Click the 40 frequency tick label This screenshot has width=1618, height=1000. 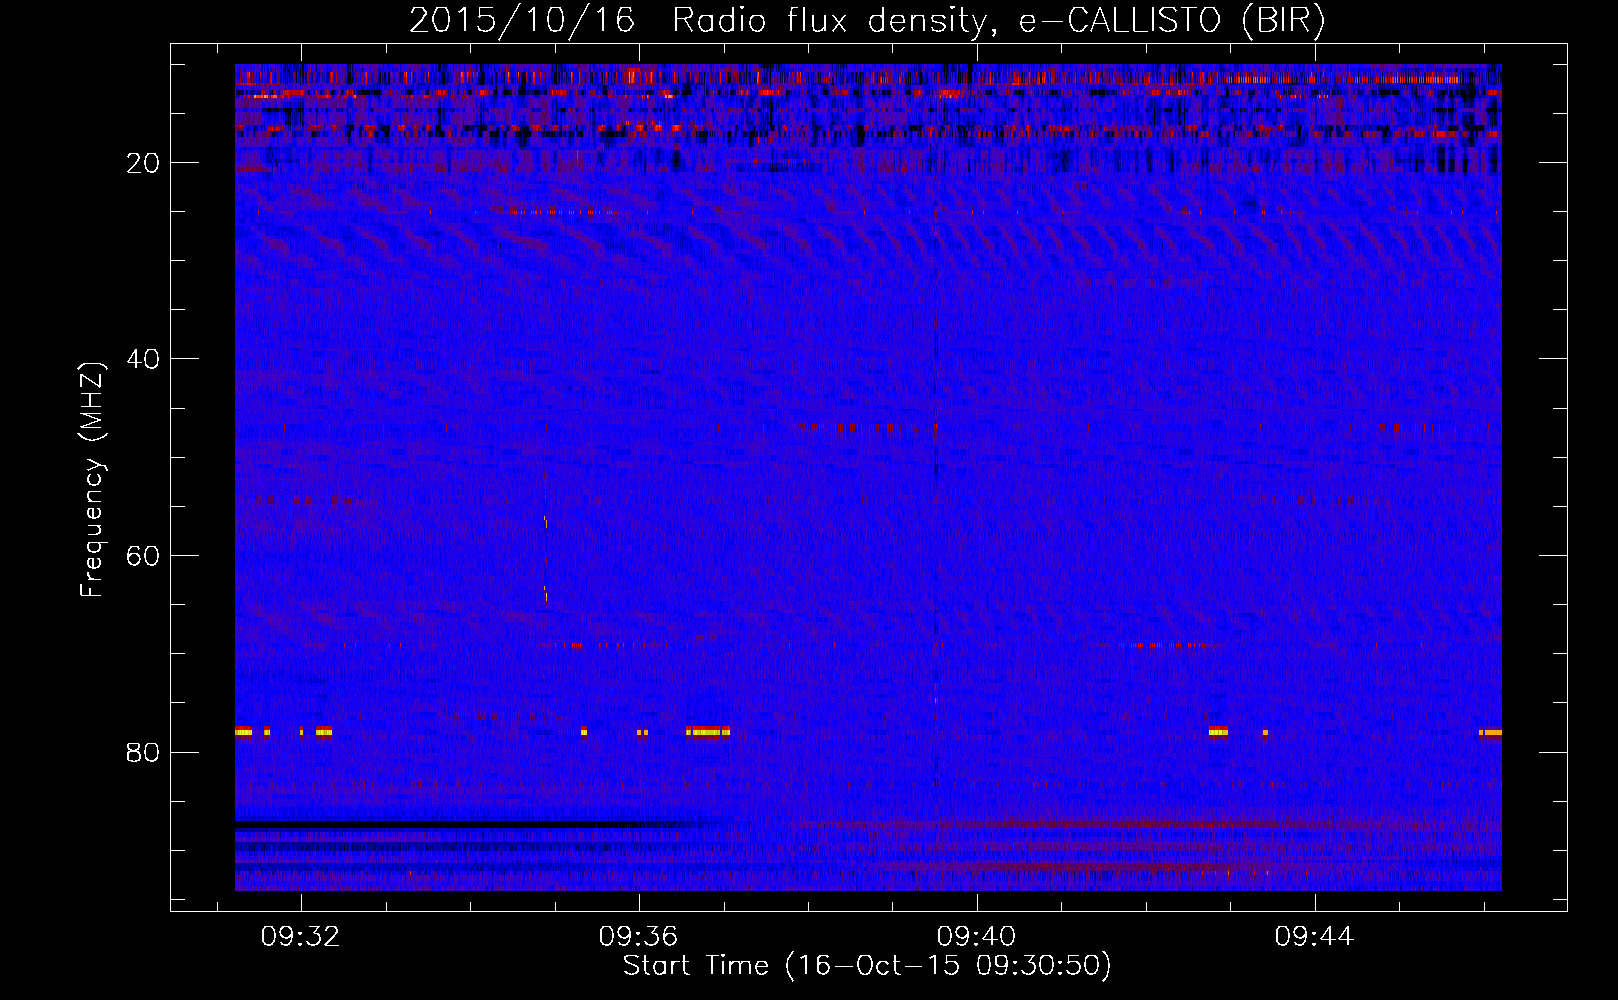pos(143,359)
